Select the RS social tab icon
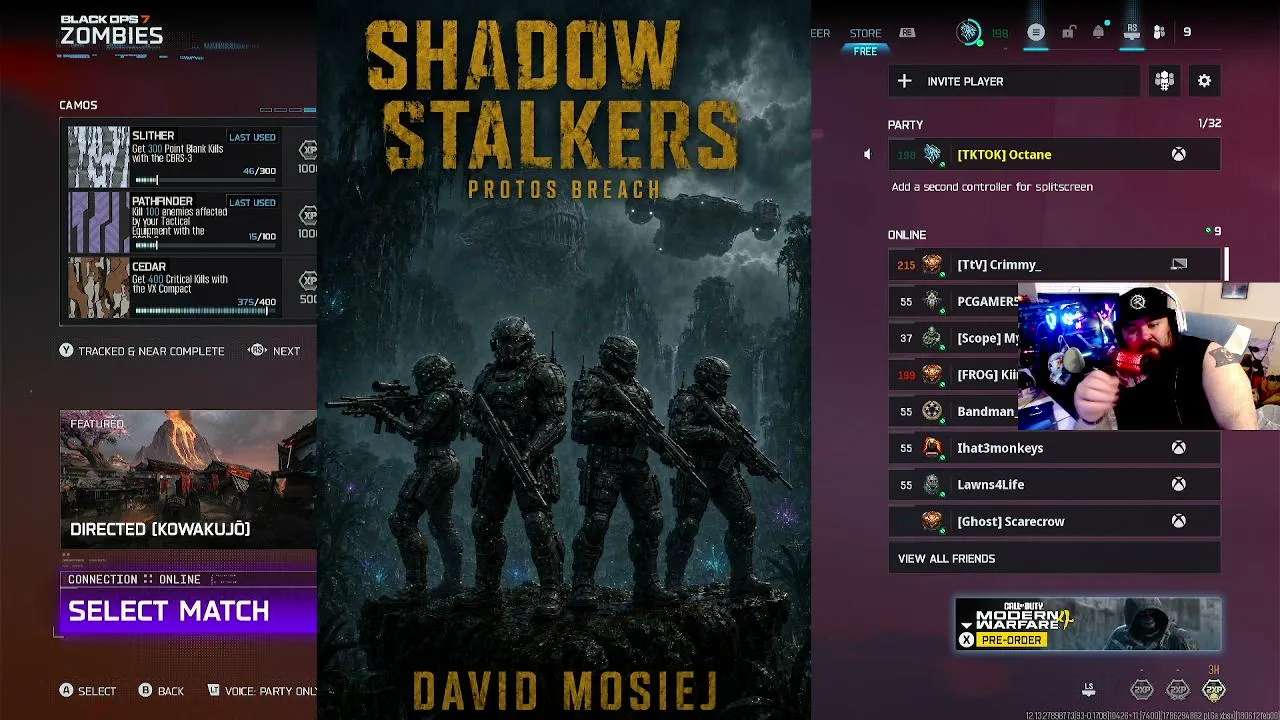Screen dimensions: 1280x720 pyautogui.click(x=1132, y=32)
